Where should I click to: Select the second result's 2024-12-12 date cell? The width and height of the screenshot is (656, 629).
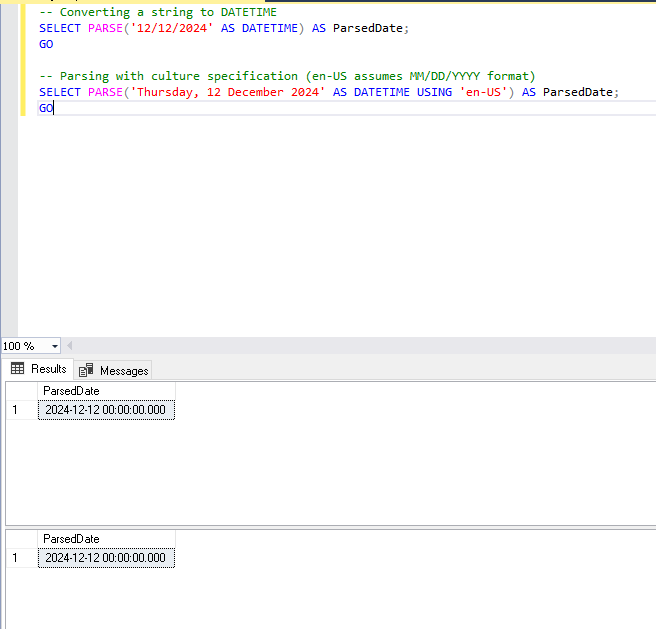[106, 558]
